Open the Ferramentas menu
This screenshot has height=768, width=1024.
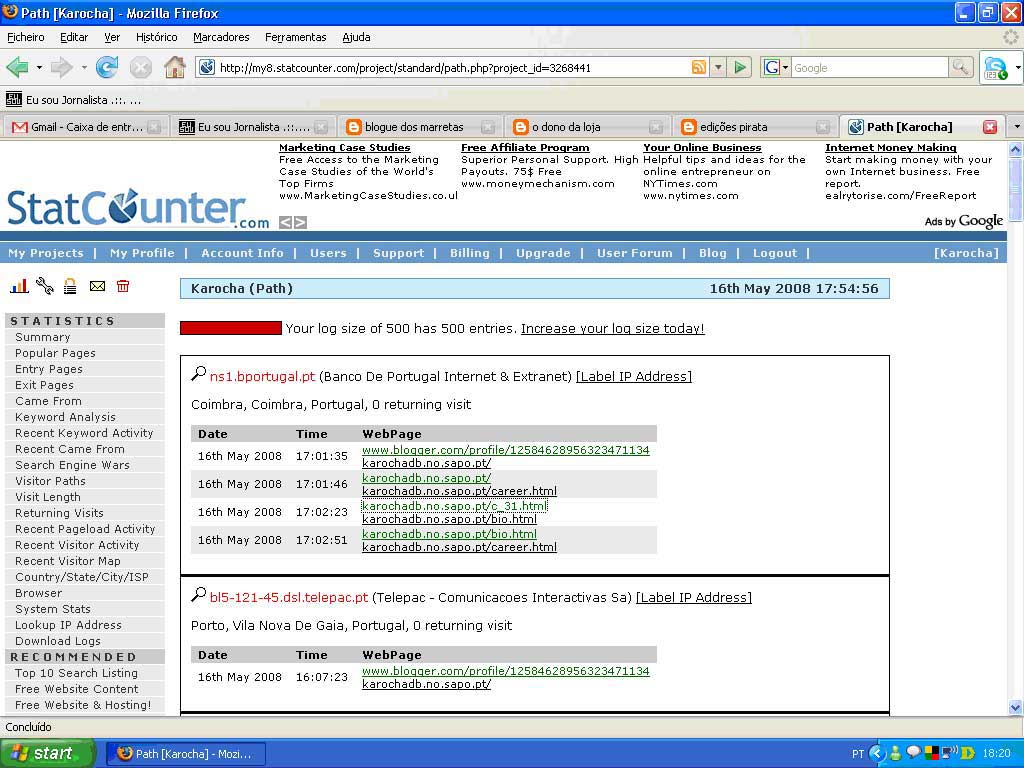(295, 37)
